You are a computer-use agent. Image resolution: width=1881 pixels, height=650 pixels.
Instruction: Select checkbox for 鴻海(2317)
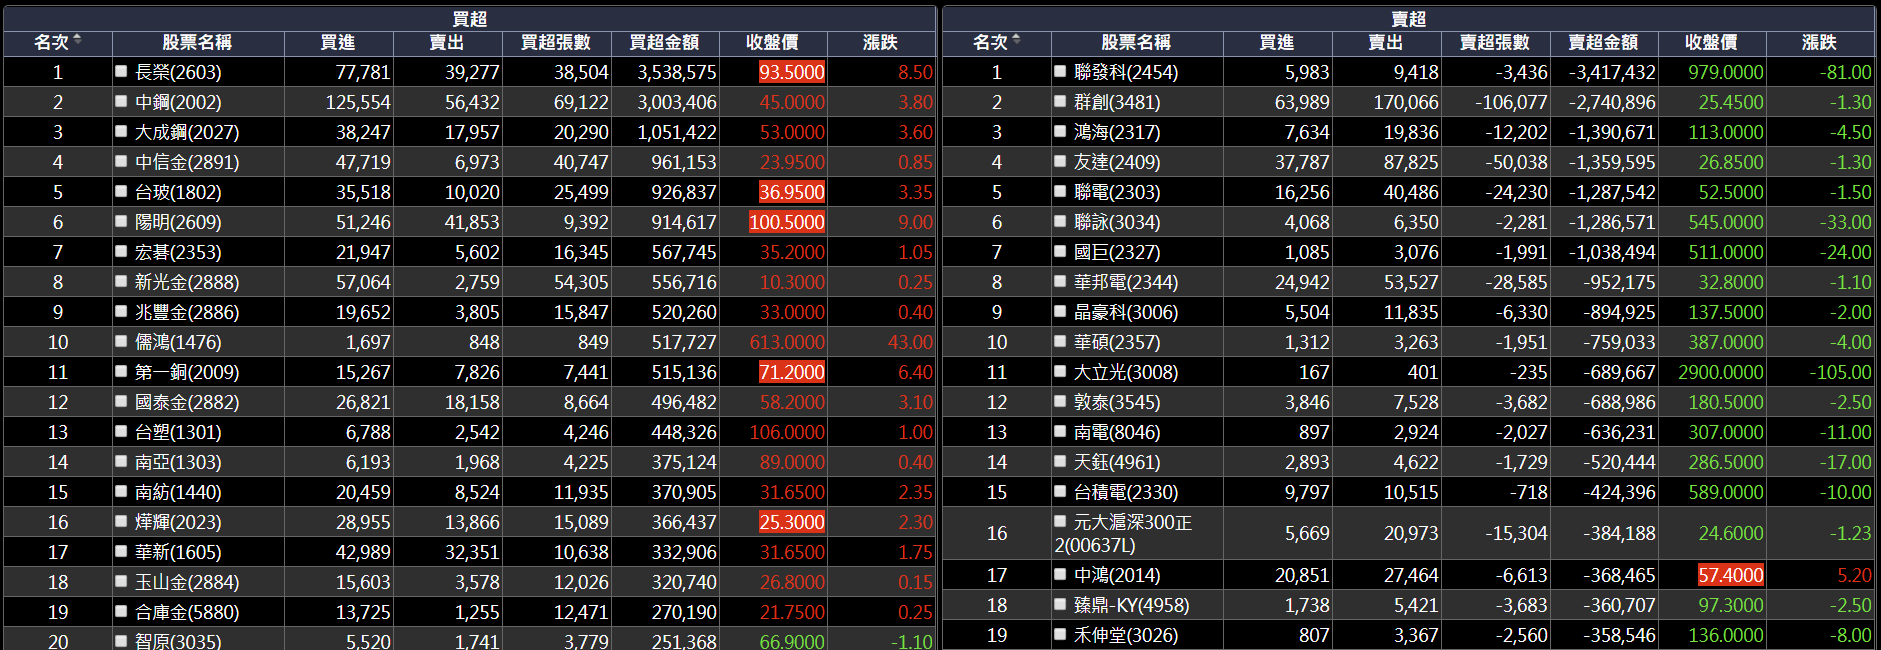click(1060, 132)
